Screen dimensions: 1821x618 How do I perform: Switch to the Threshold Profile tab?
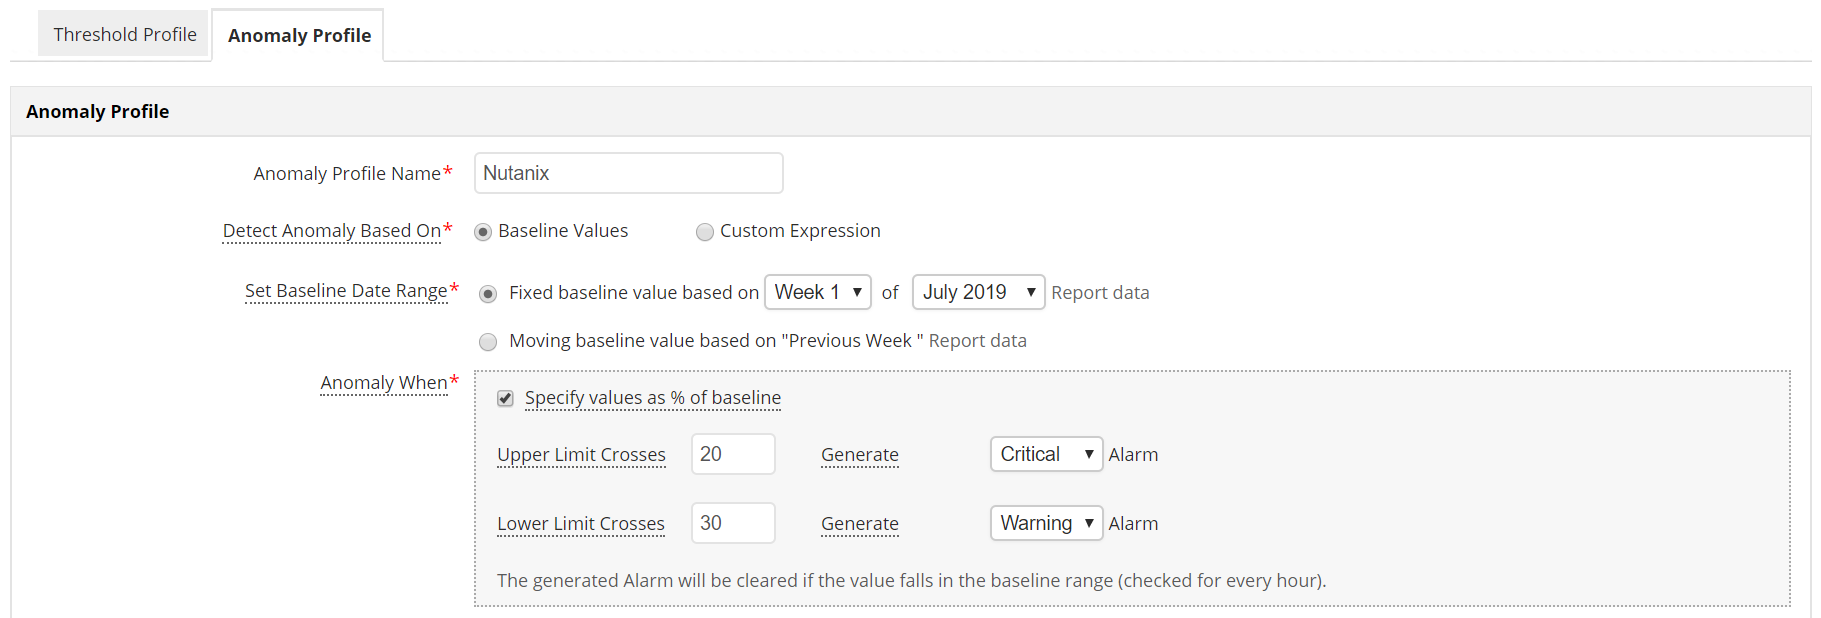(124, 35)
